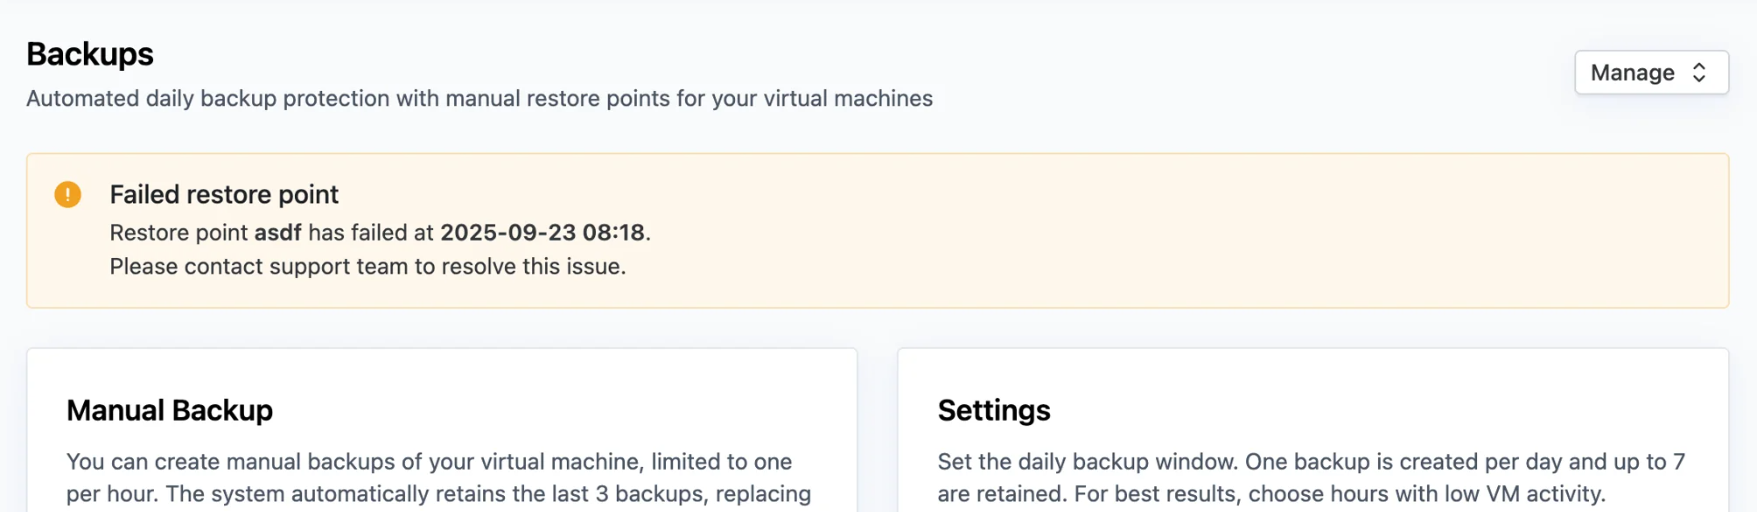Open the Manage dropdown
1757x512 pixels.
click(1650, 73)
